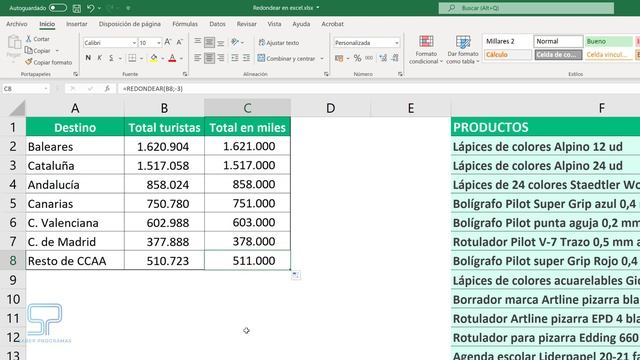Viewport: 640px width, 360px height.
Task: Click the insert function fx icon
Action: [x=107, y=89]
